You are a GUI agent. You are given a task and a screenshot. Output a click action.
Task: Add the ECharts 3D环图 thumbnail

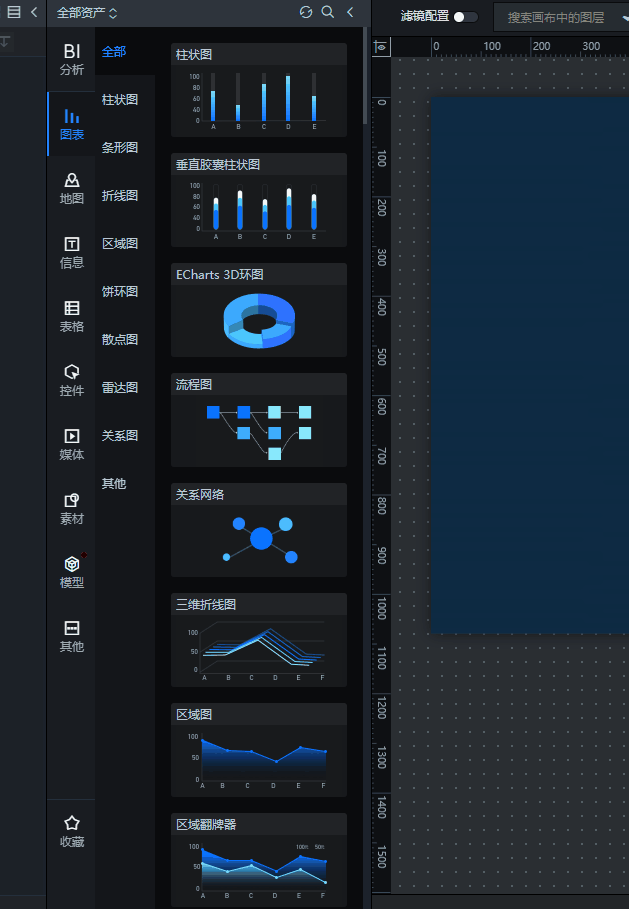tap(259, 310)
